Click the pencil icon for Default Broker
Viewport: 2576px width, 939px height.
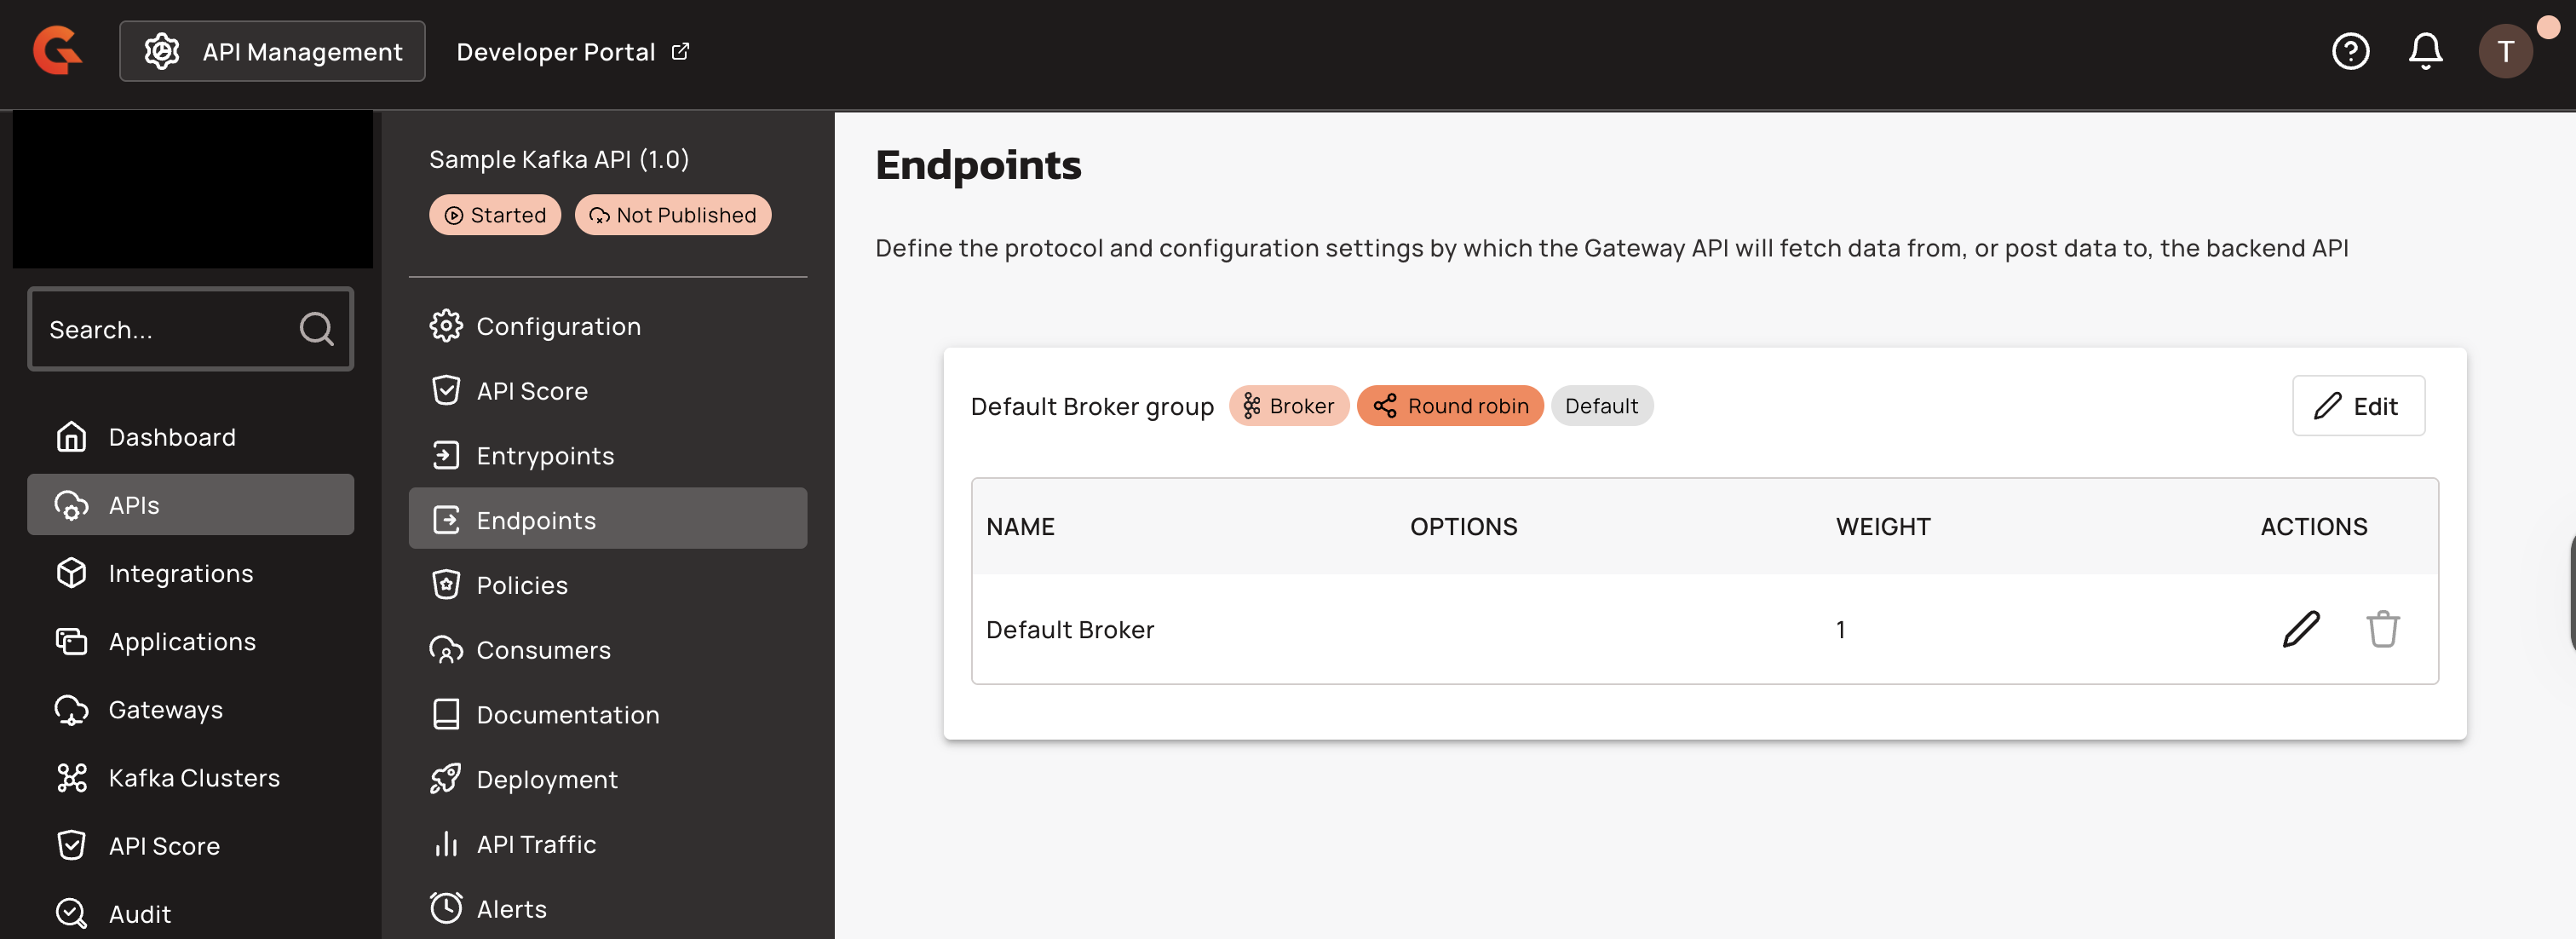pos(2301,629)
